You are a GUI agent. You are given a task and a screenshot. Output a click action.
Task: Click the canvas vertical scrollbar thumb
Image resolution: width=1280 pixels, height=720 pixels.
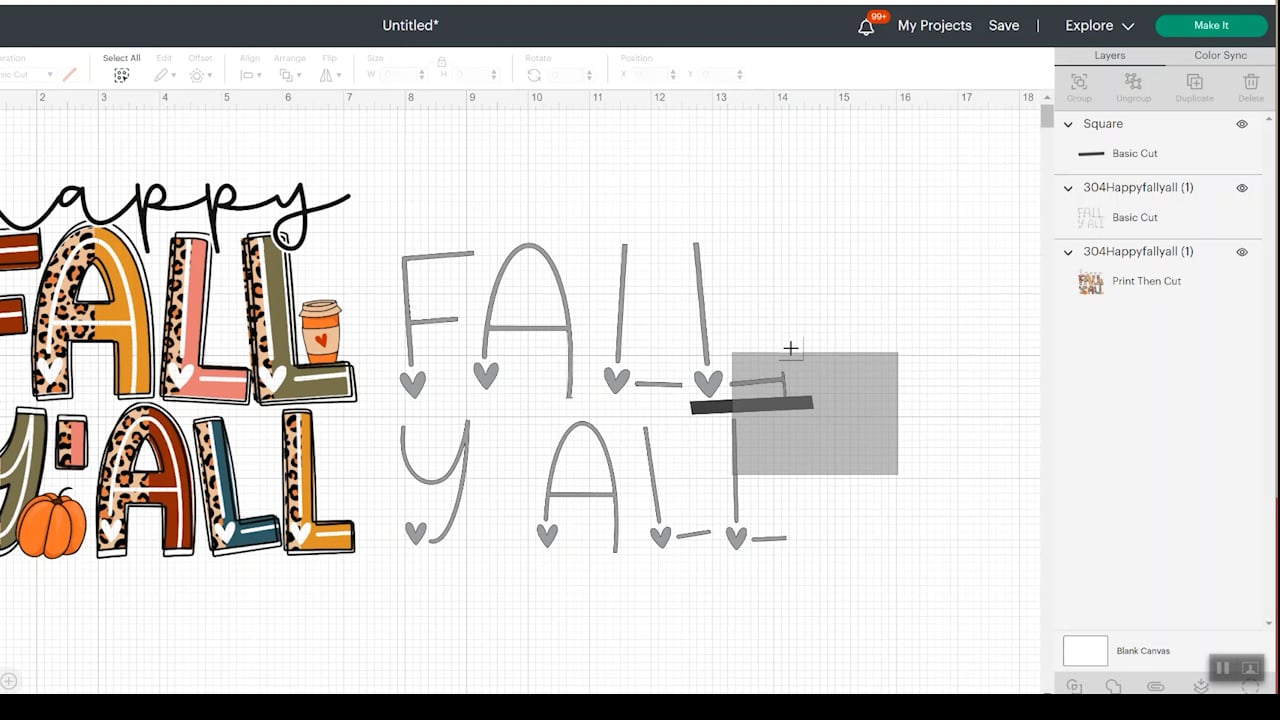(x=1047, y=118)
